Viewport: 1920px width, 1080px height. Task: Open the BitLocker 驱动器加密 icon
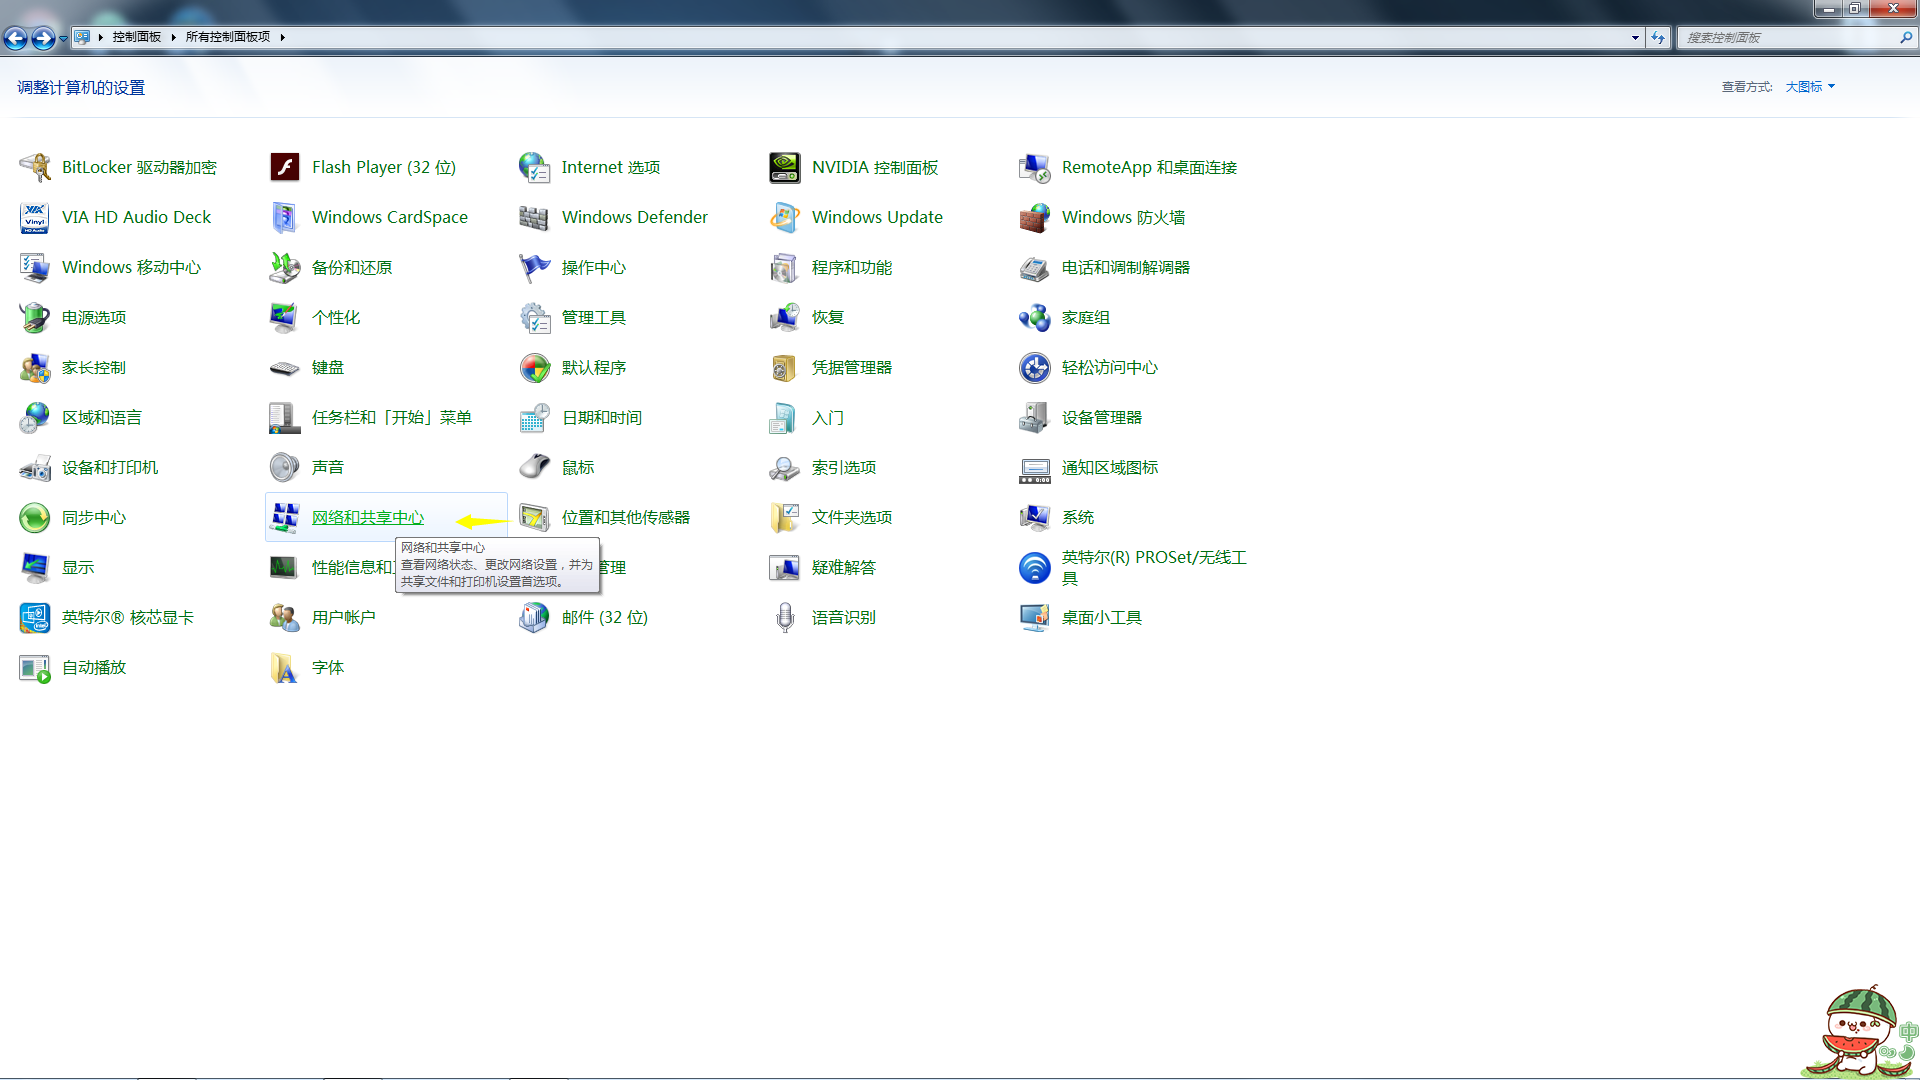pyautogui.click(x=35, y=167)
